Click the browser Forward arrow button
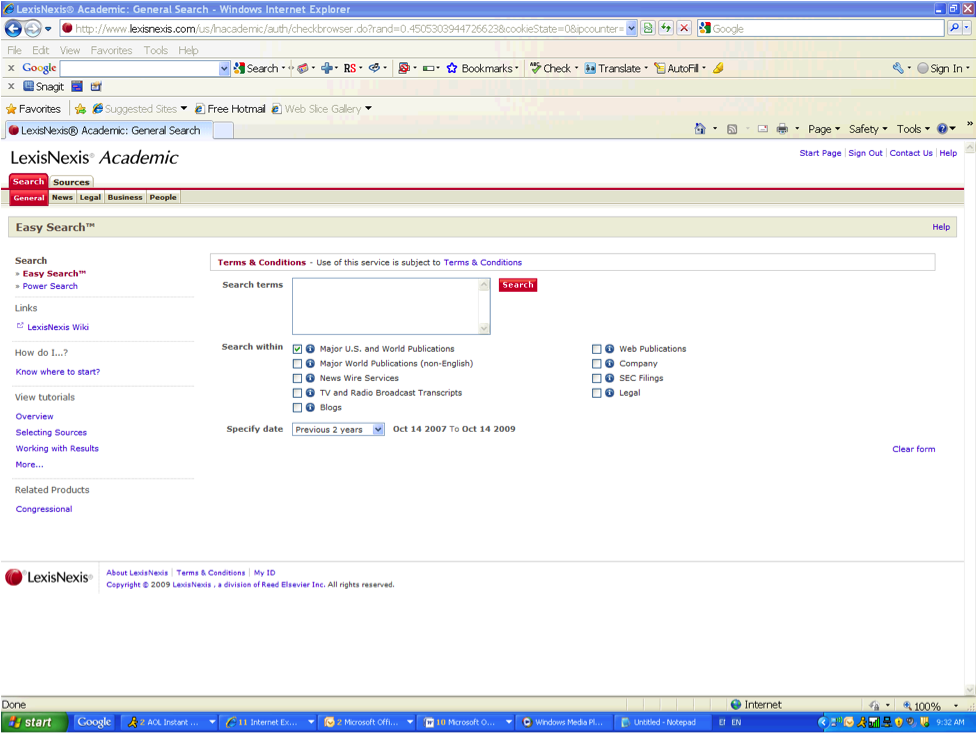The image size is (977, 734). pyautogui.click(x=32, y=29)
